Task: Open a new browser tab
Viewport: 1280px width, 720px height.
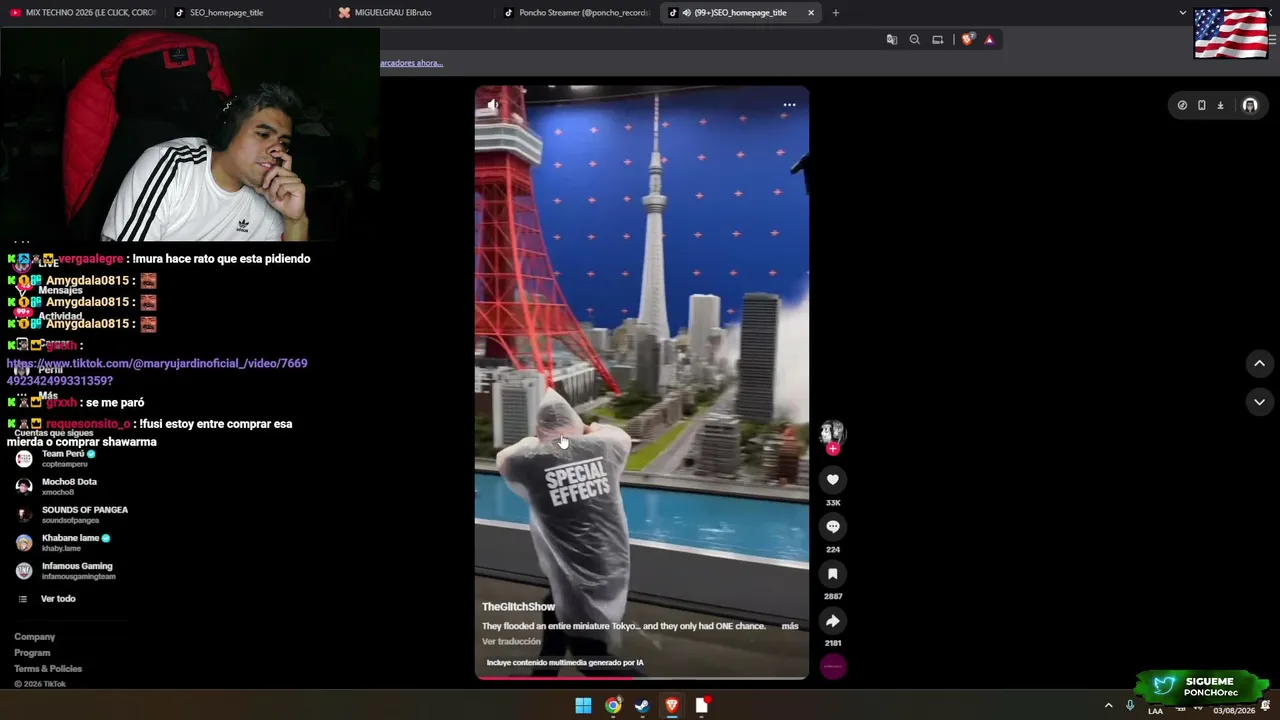Action: point(836,13)
